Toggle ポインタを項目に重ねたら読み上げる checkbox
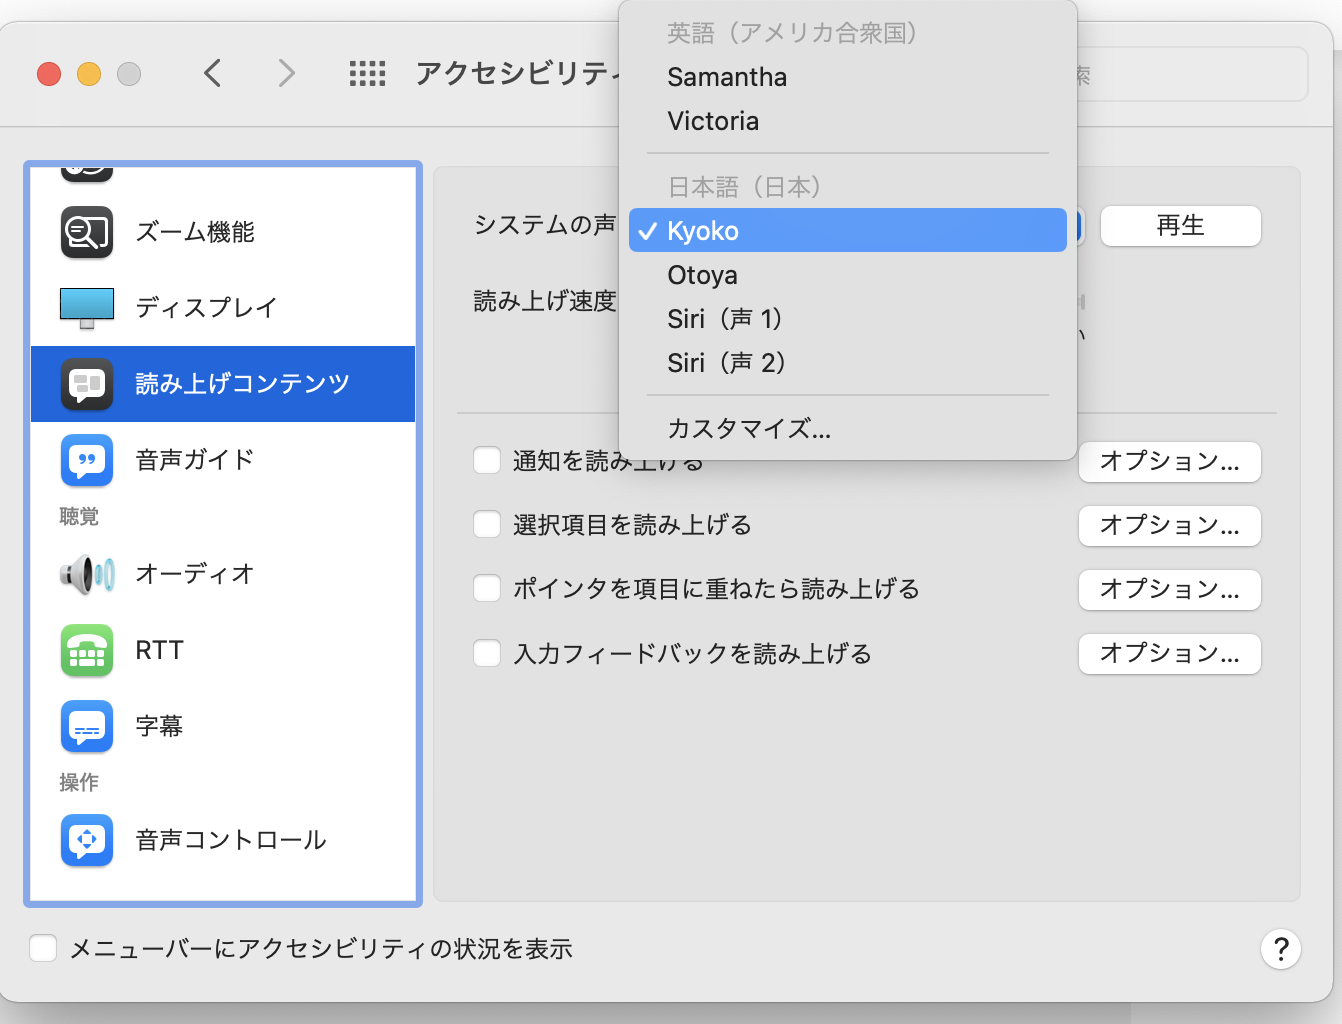 487,589
